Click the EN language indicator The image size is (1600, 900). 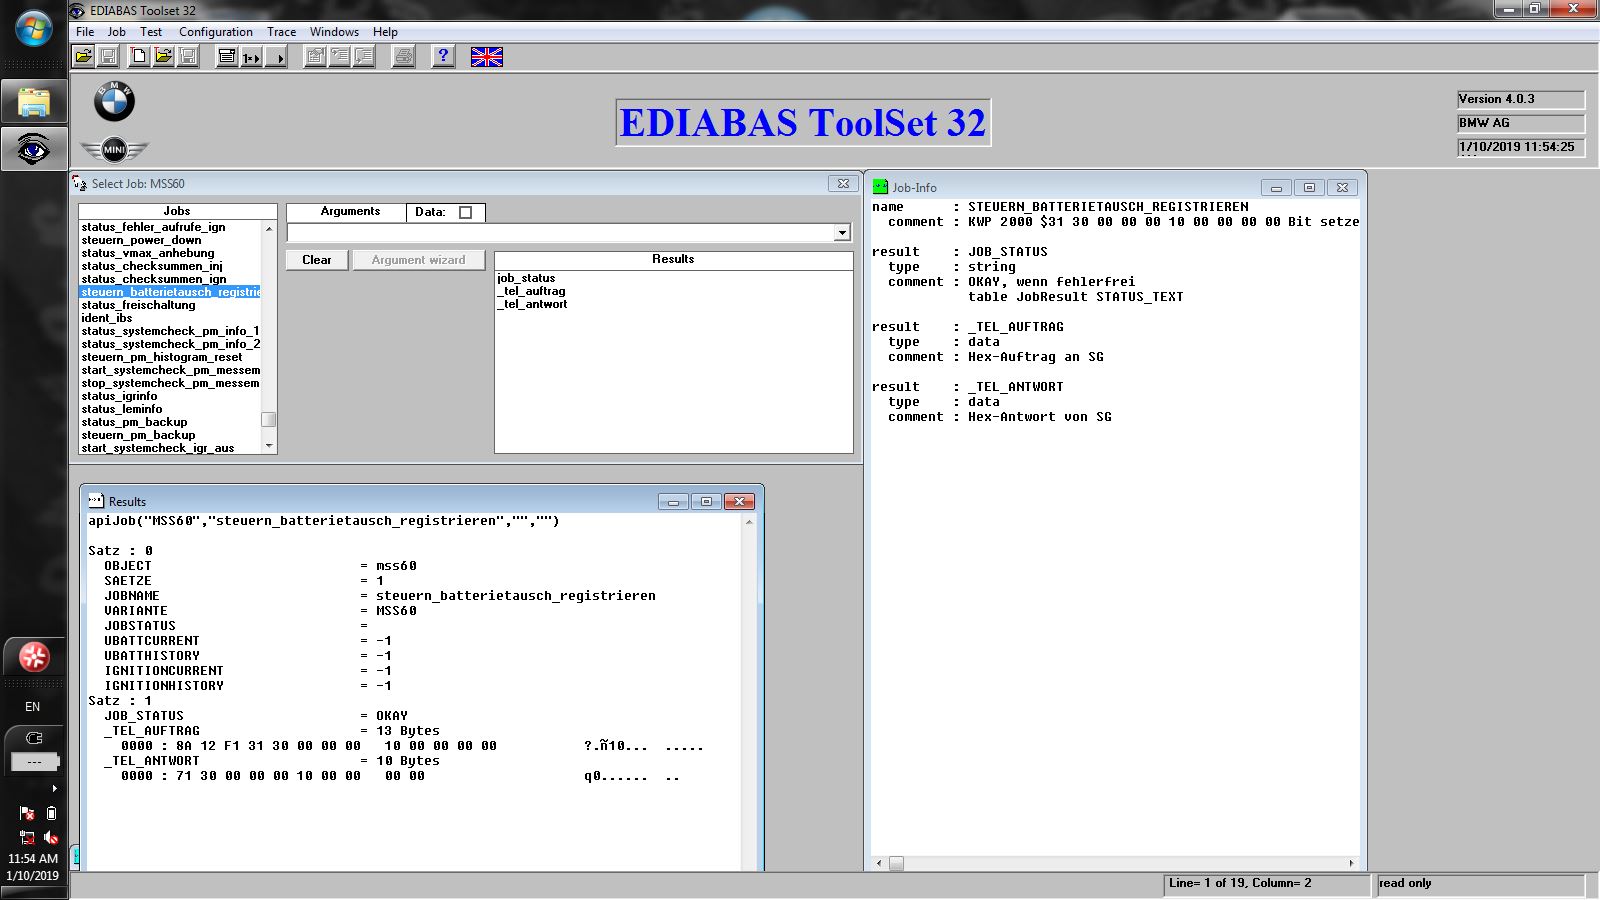pyautogui.click(x=33, y=707)
